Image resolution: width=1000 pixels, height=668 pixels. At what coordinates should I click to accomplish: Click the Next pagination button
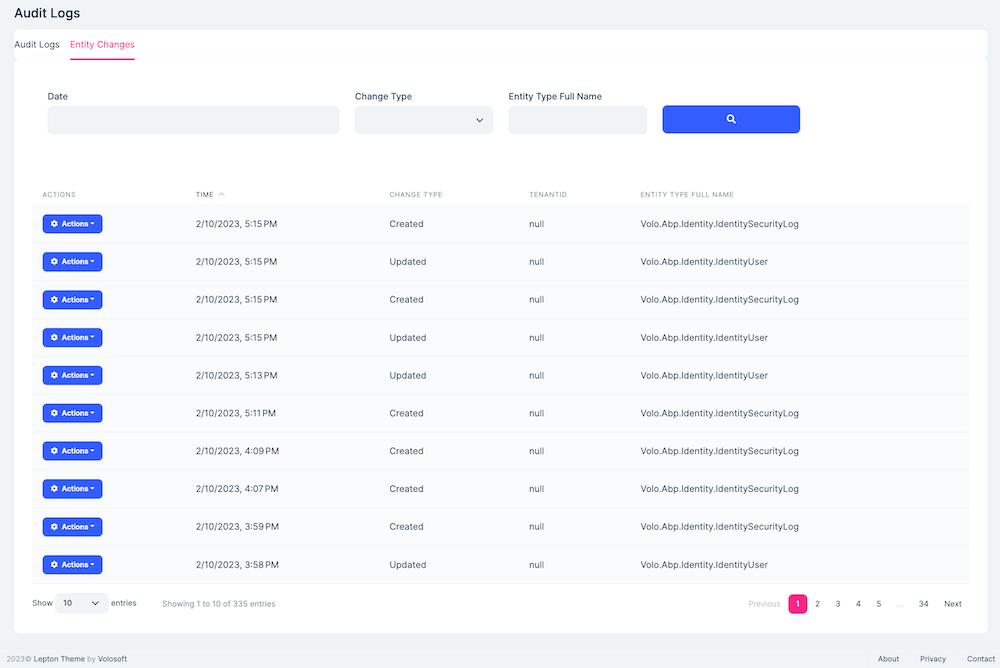(952, 603)
